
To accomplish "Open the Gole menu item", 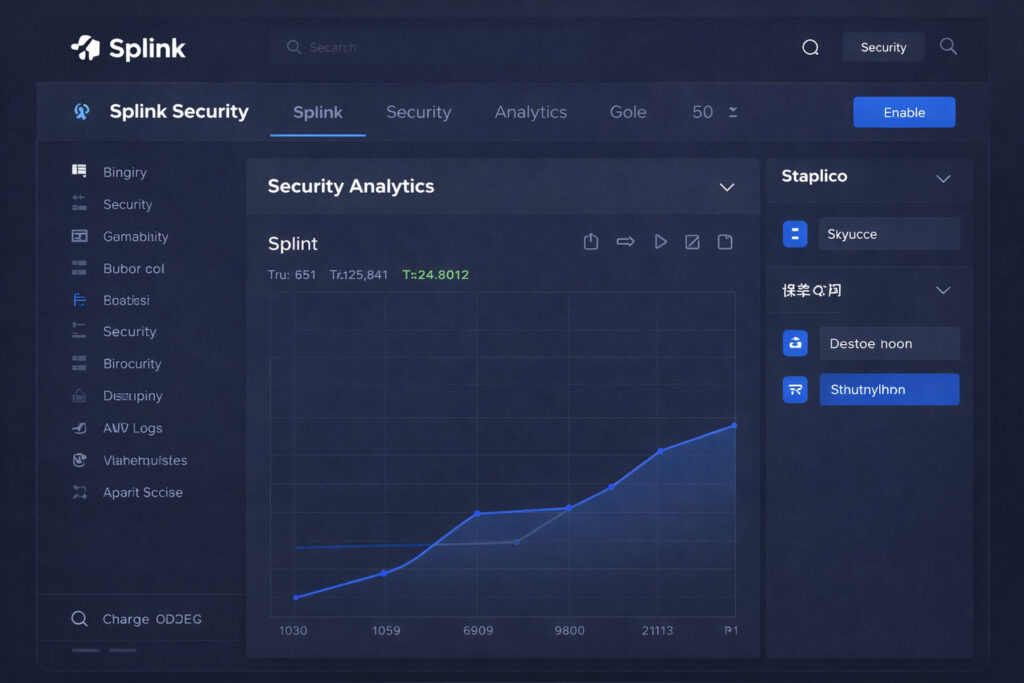I will [628, 112].
